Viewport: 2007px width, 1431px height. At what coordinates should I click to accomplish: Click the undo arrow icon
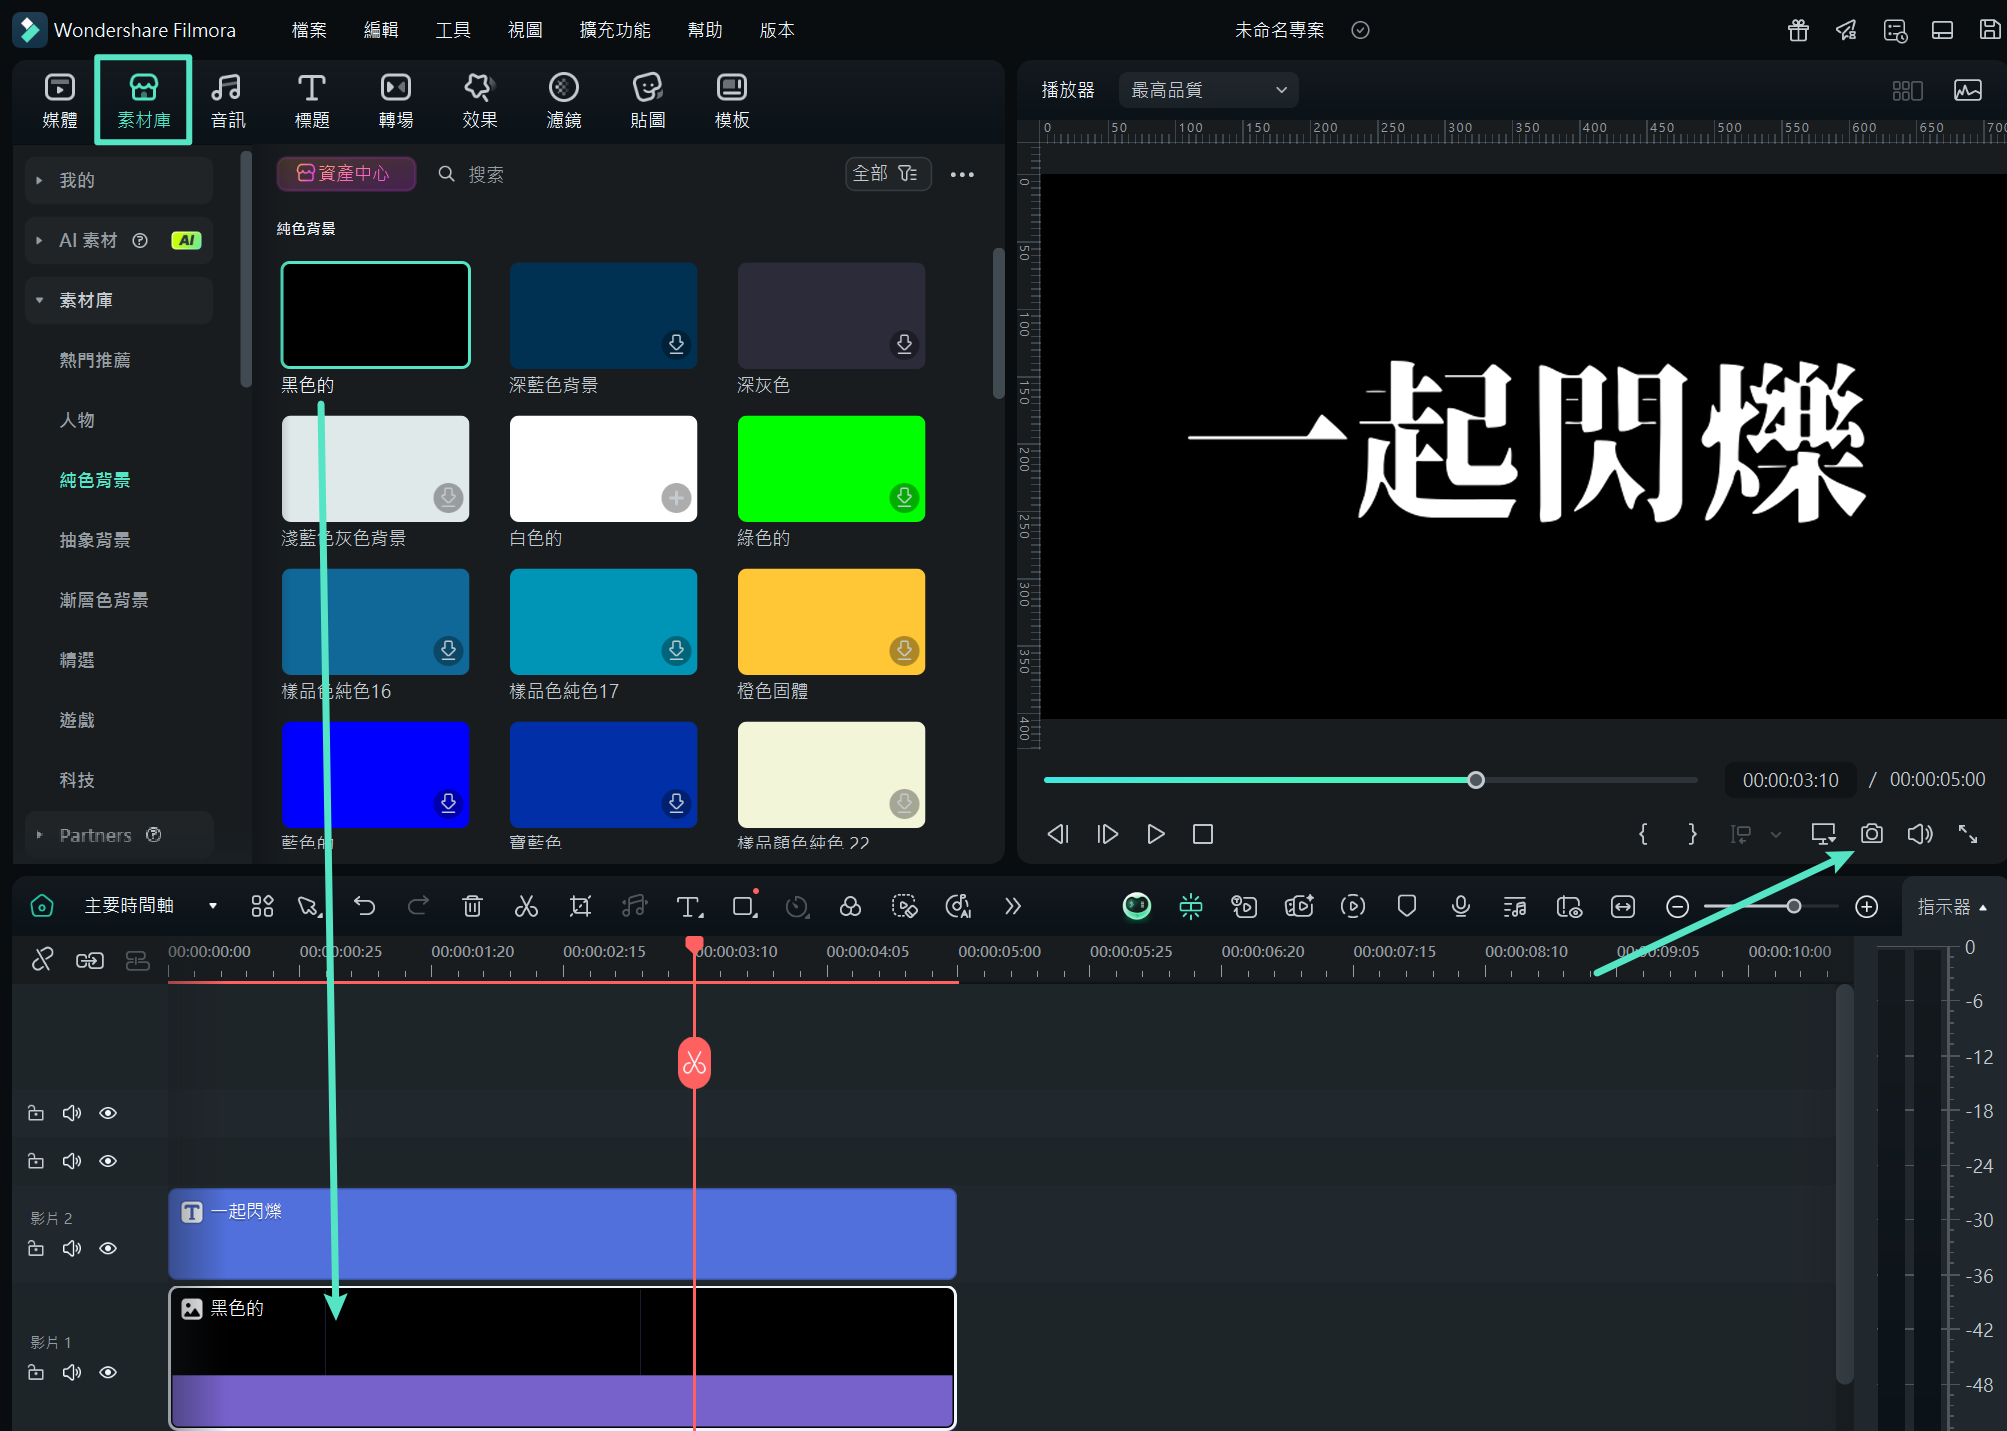(x=365, y=906)
